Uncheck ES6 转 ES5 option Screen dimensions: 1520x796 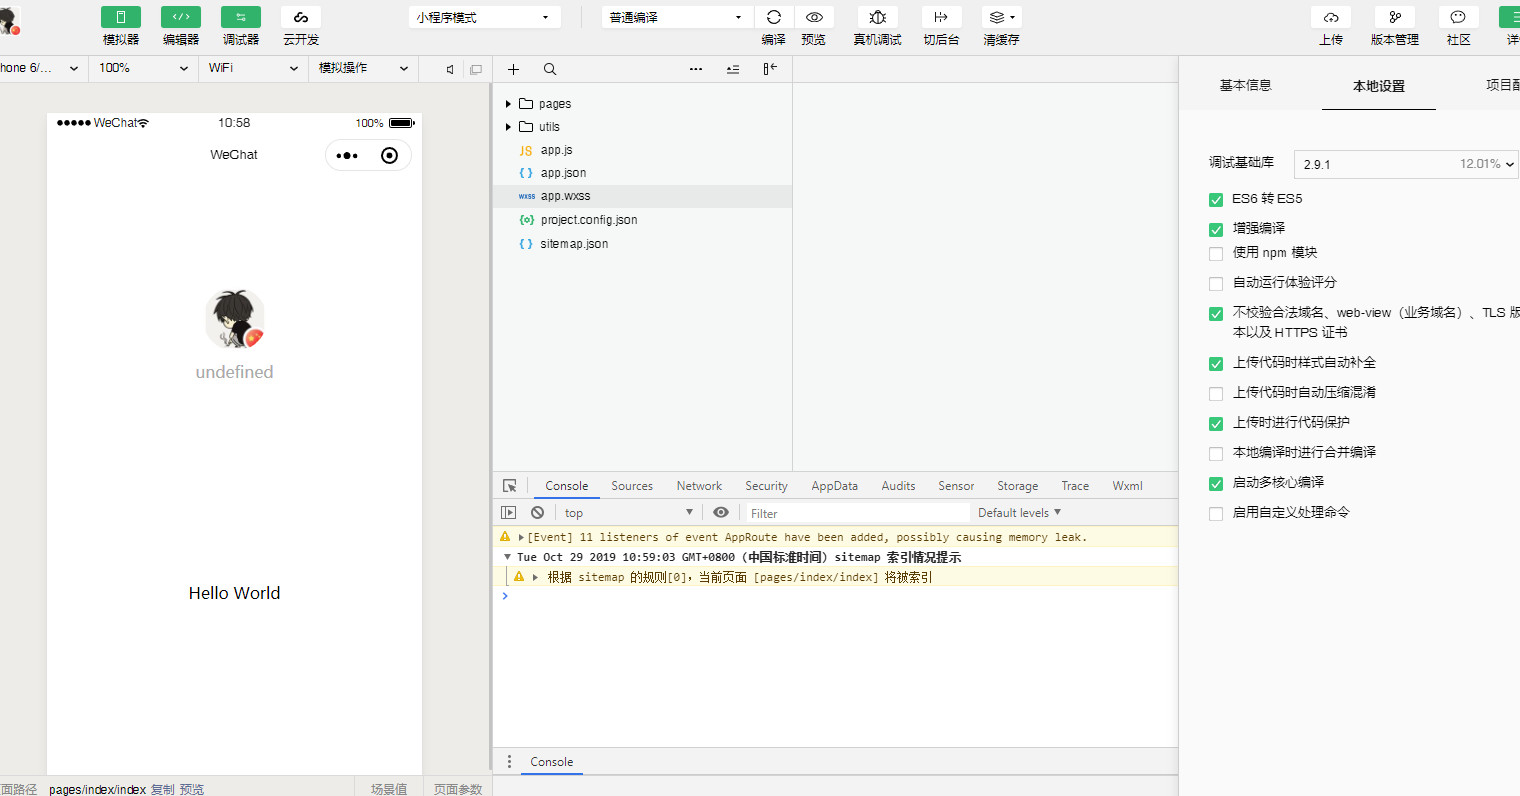(1216, 200)
